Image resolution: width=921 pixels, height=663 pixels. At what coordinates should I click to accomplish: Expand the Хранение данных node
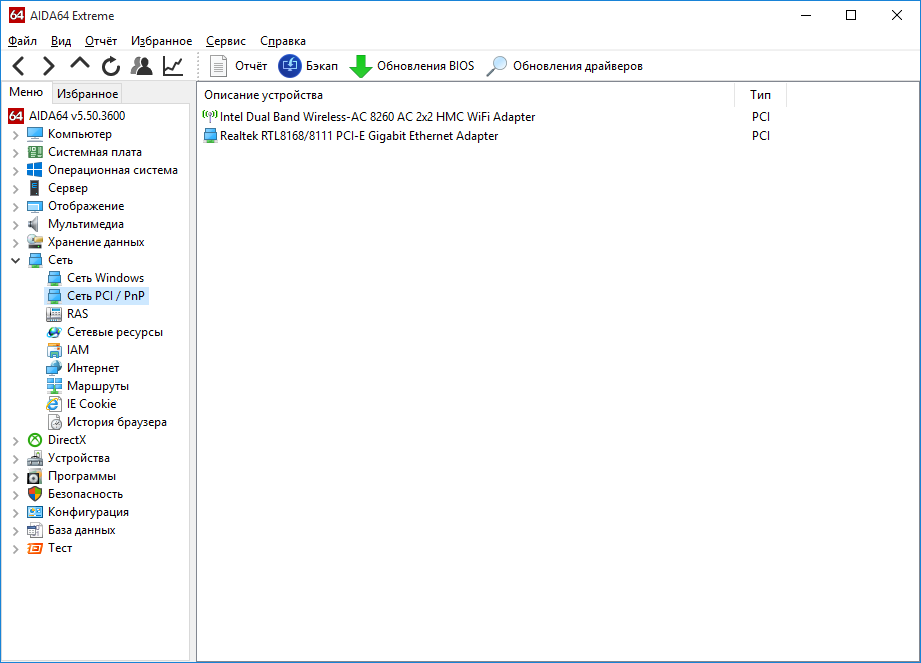pyautogui.click(x=15, y=243)
